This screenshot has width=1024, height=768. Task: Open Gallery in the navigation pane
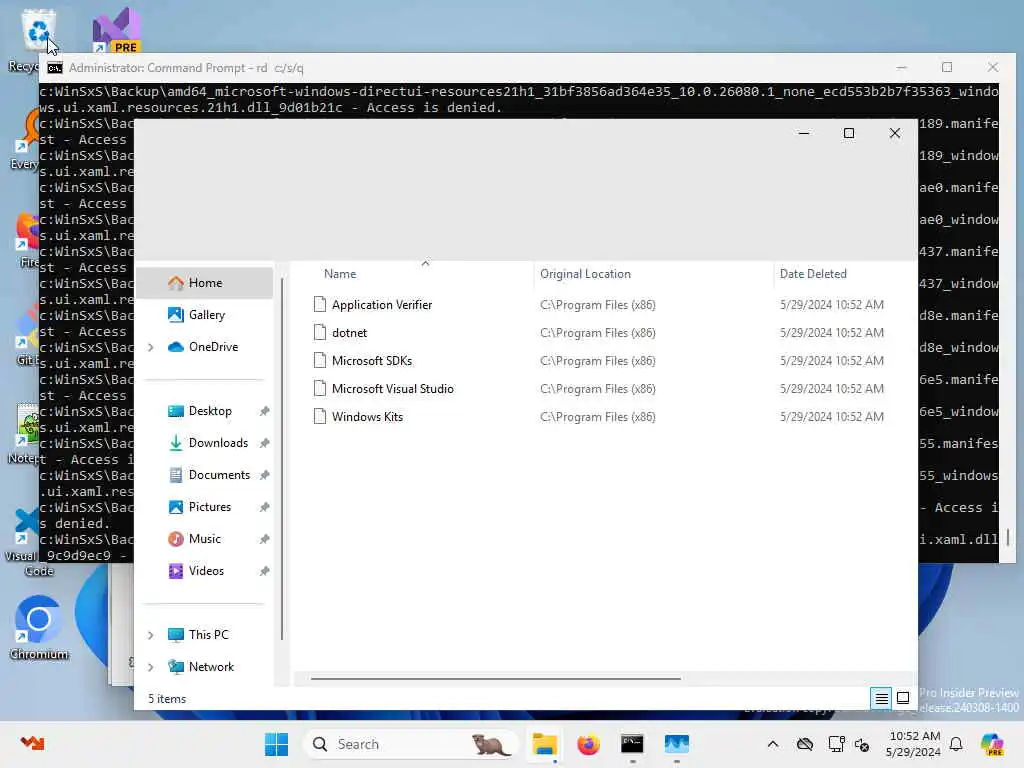click(x=206, y=315)
